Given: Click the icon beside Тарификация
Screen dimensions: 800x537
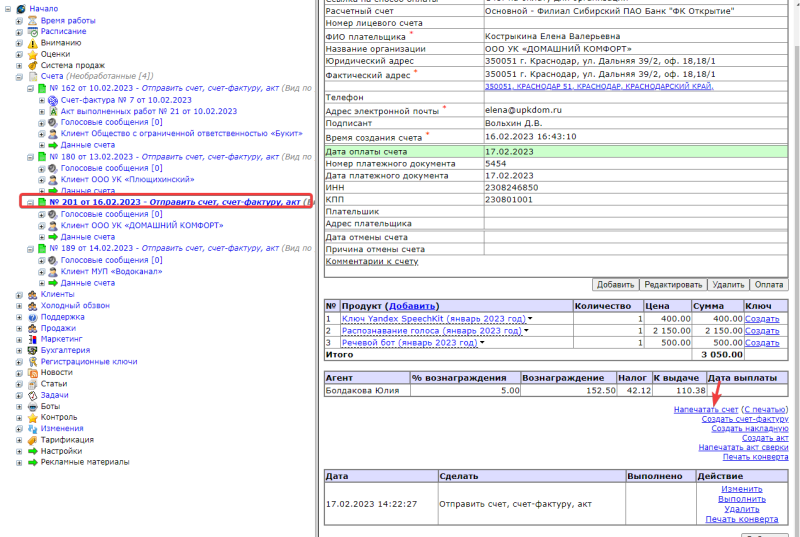Looking at the screenshot, I should point(32,440).
